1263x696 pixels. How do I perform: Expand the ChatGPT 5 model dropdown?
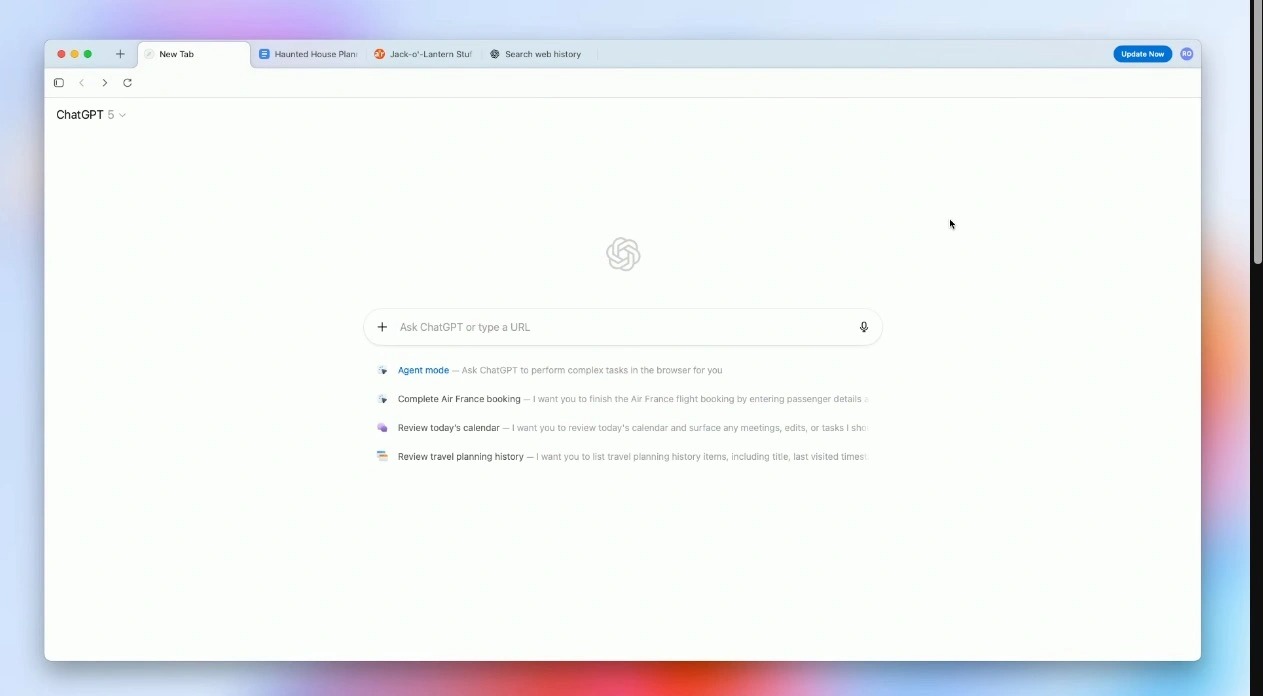(91, 115)
